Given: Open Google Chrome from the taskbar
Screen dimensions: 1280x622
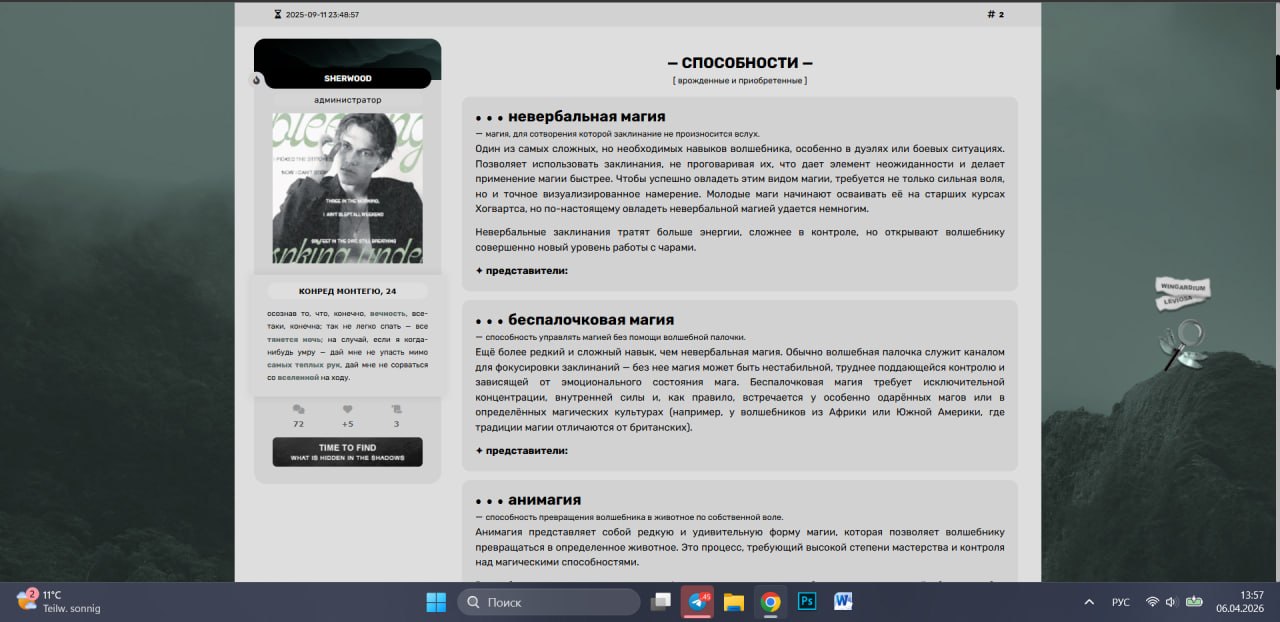Looking at the screenshot, I should (770, 602).
